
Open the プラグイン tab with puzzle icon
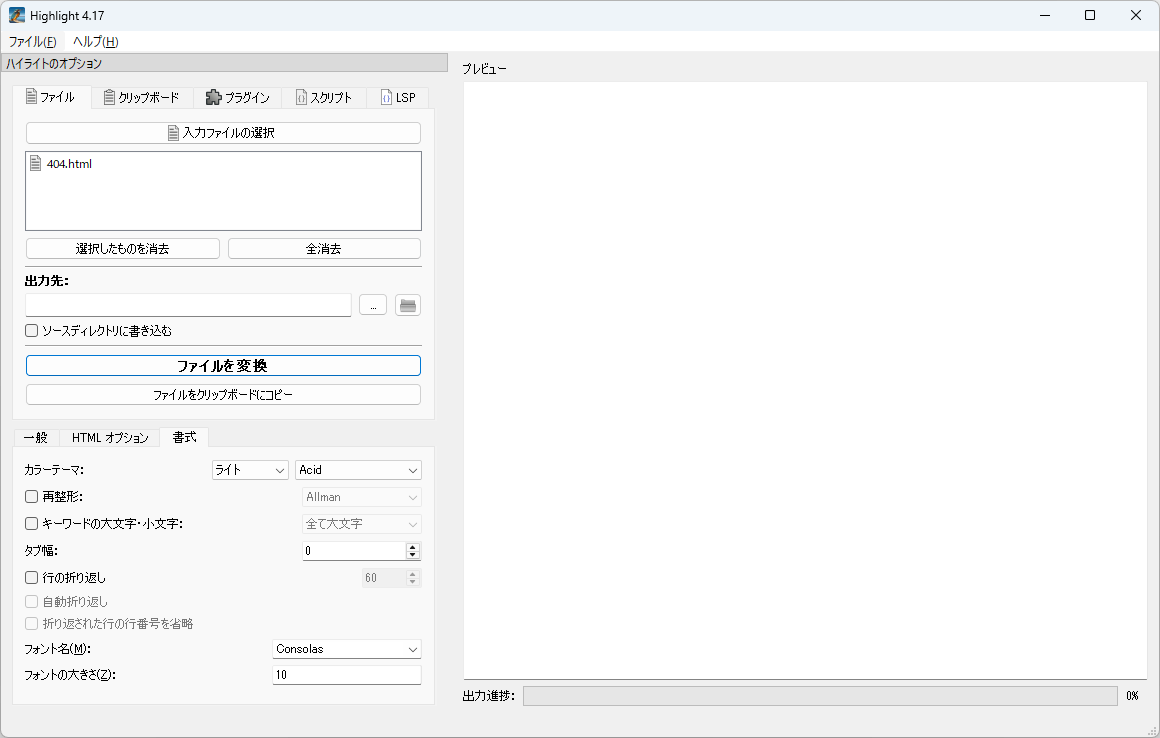coord(237,97)
